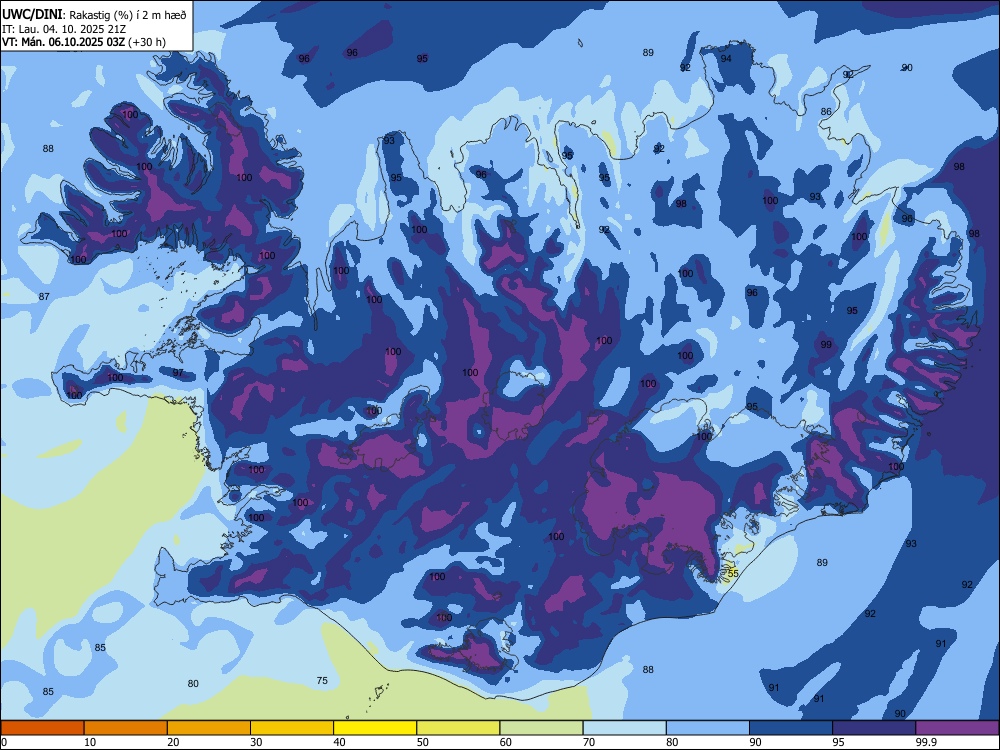Select the 95–99.9 indigo legend swatch
The width and height of the screenshot is (1000, 750).
[x=874, y=728]
